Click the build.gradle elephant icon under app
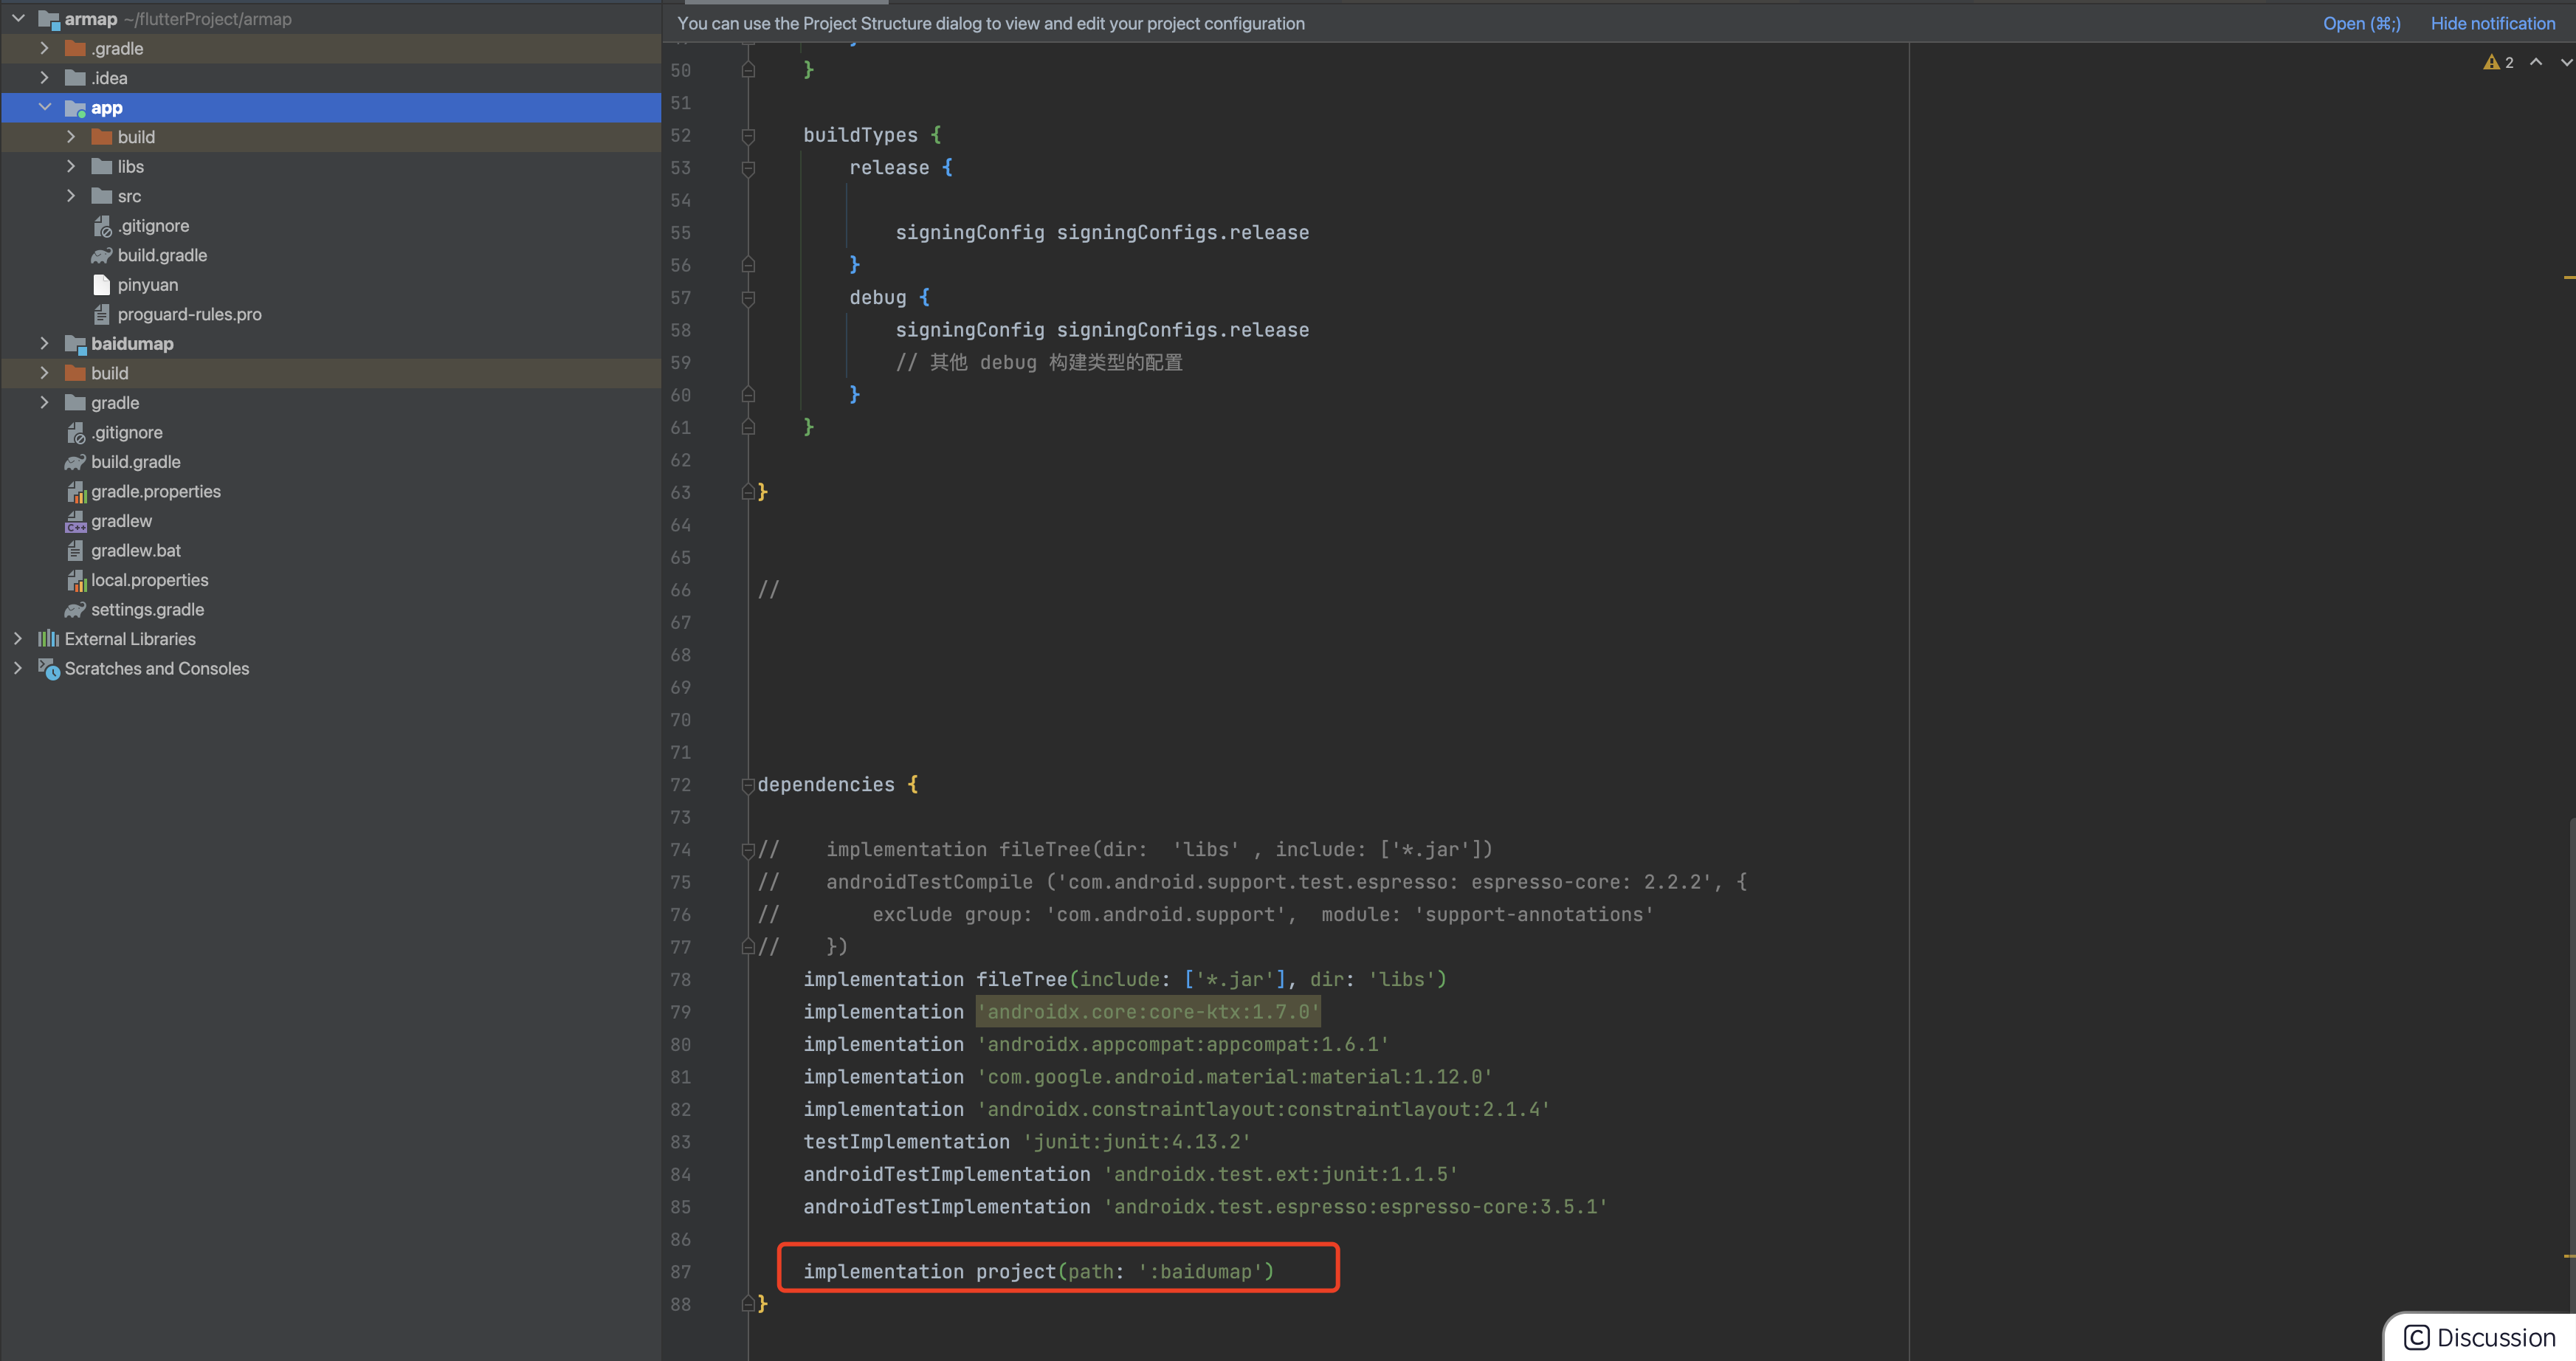This screenshot has width=2576, height=1361. pos(102,256)
